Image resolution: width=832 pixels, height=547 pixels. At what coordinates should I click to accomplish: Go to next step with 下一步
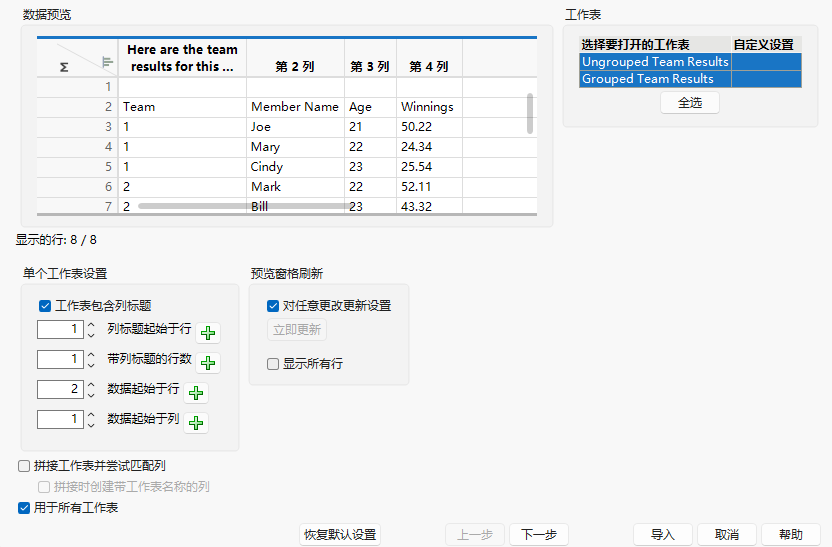tap(539, 534)
